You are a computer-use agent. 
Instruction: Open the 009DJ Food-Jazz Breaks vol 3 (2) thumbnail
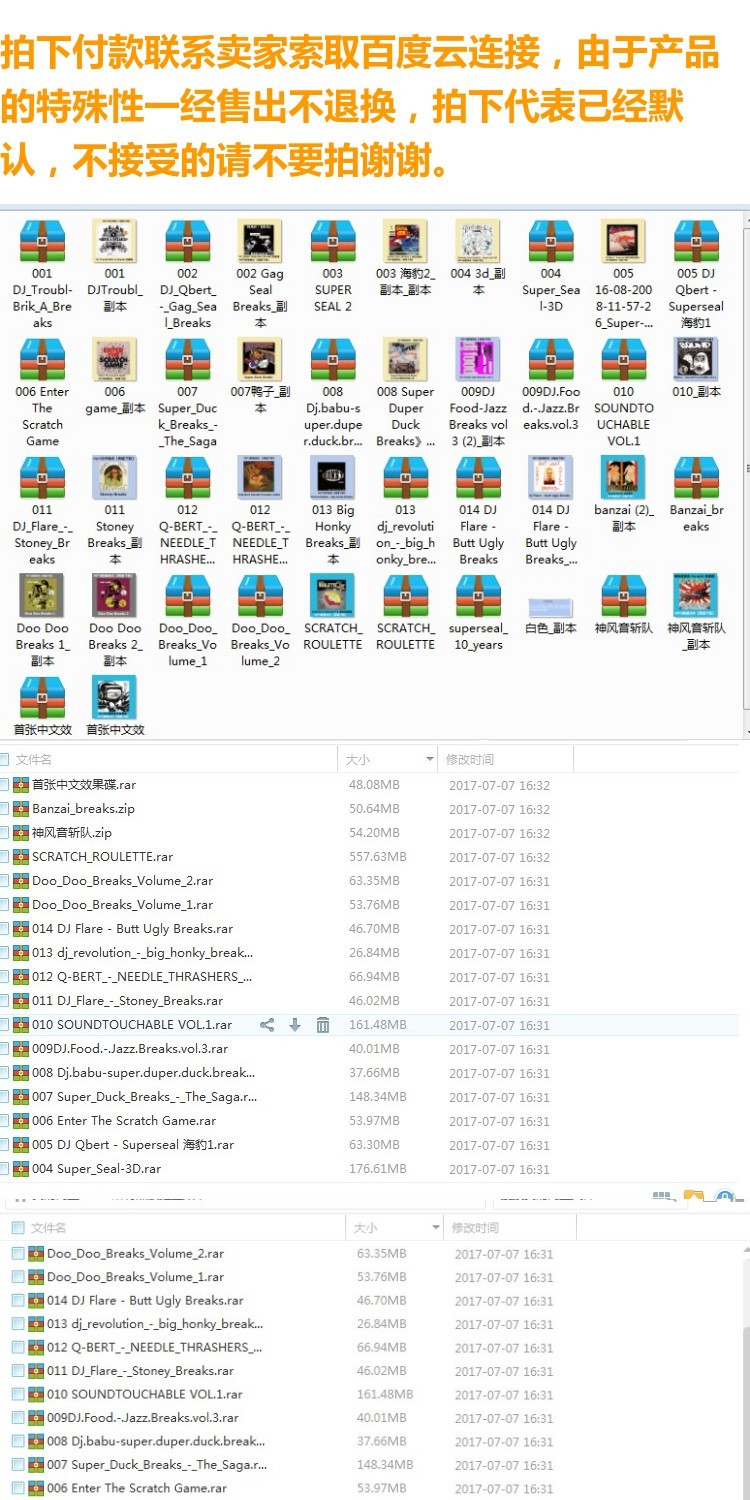coord(478,360)
